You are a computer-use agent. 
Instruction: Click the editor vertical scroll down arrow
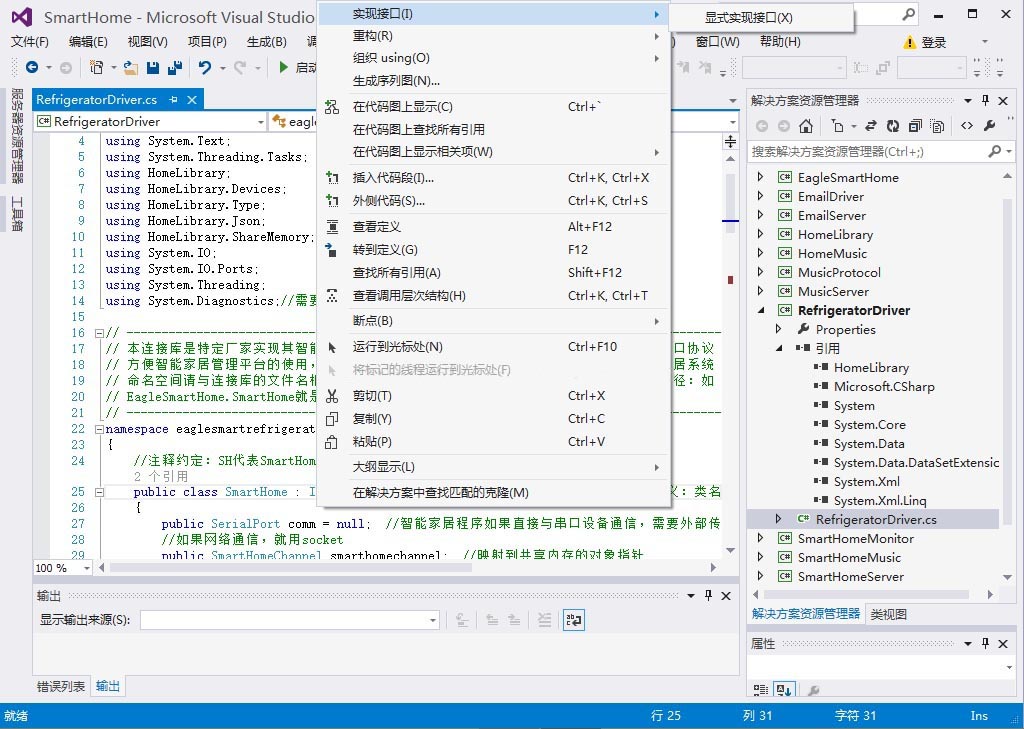point(730,551)
